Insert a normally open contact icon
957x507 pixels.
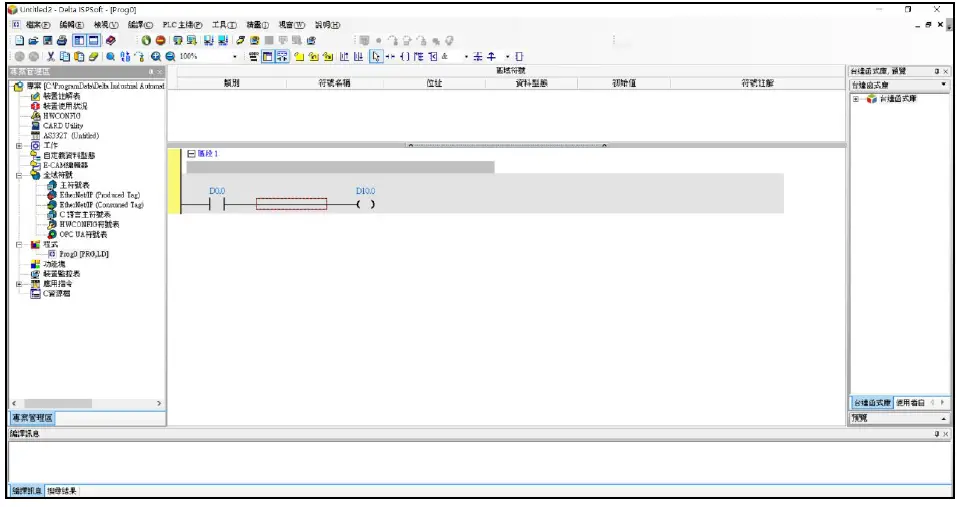point(390,56)
